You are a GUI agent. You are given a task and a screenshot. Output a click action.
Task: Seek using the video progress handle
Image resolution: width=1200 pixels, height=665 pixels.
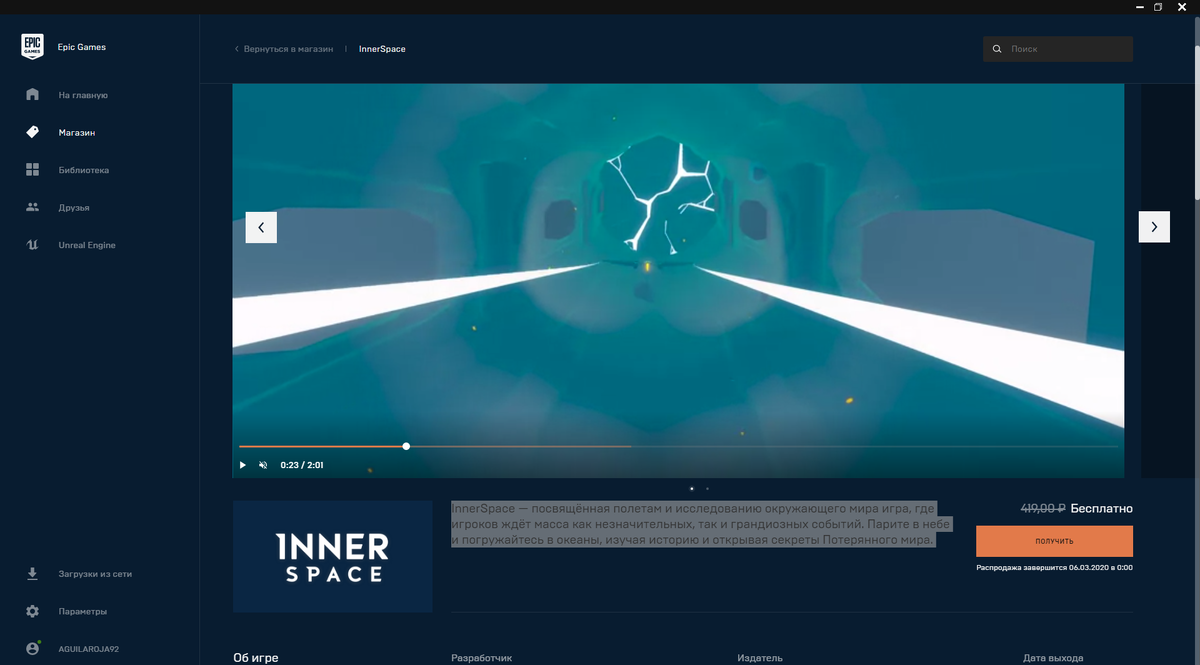click(406, 446)
